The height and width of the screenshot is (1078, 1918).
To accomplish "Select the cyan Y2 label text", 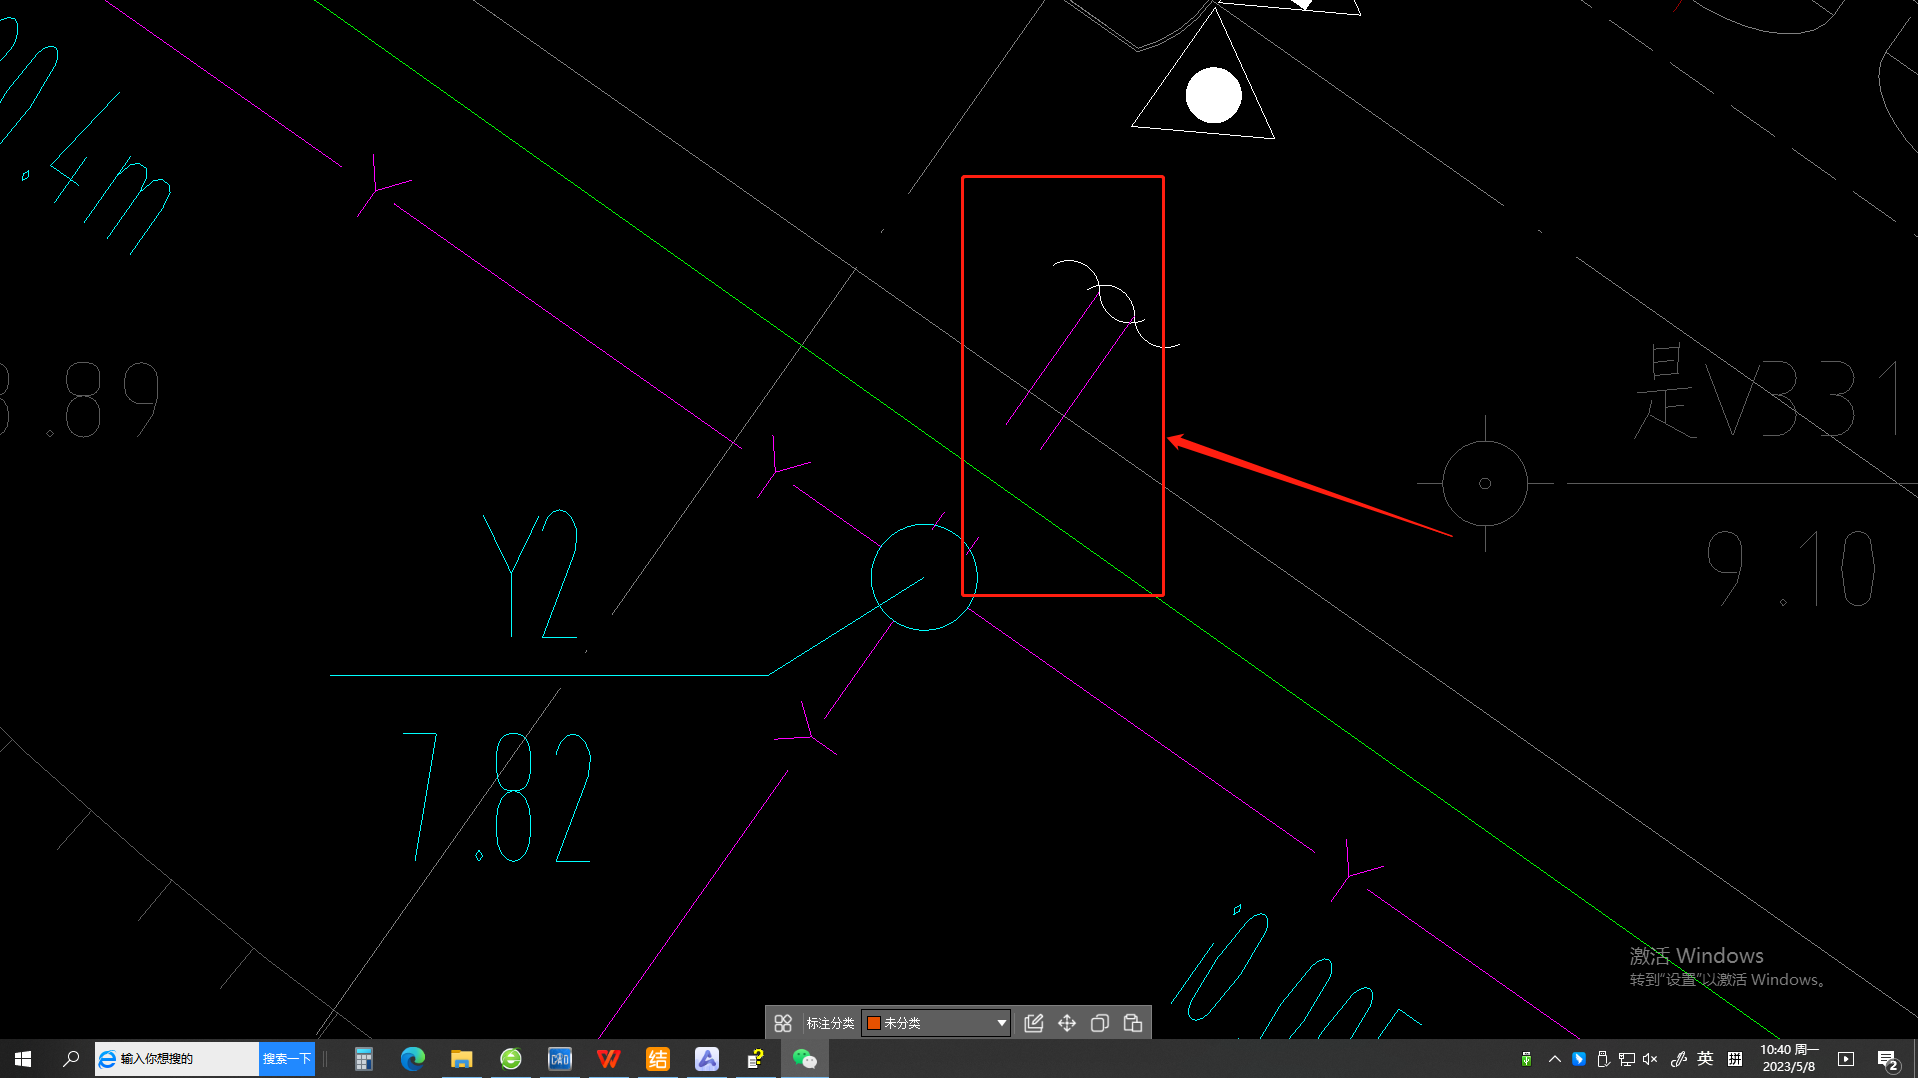I will coord(531,574).
